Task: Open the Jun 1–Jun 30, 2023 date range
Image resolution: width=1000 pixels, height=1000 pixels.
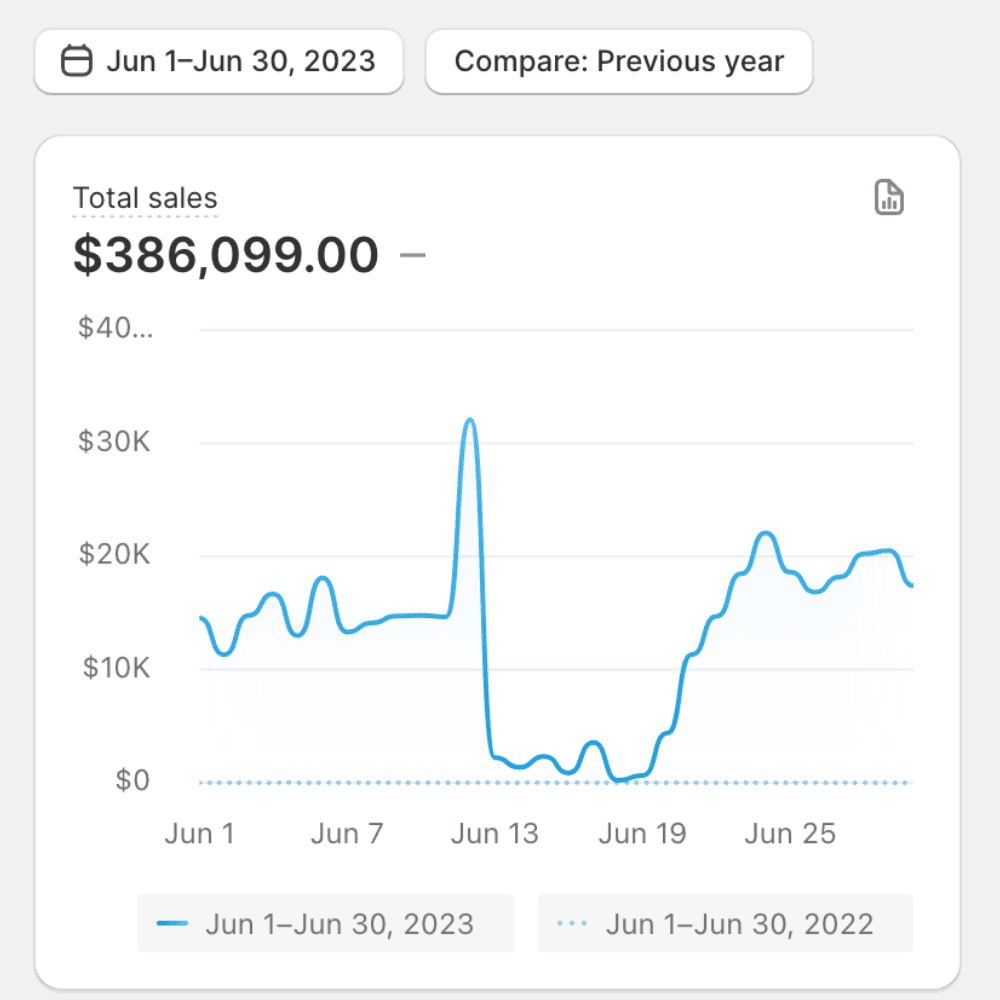Action: (219, 61)
